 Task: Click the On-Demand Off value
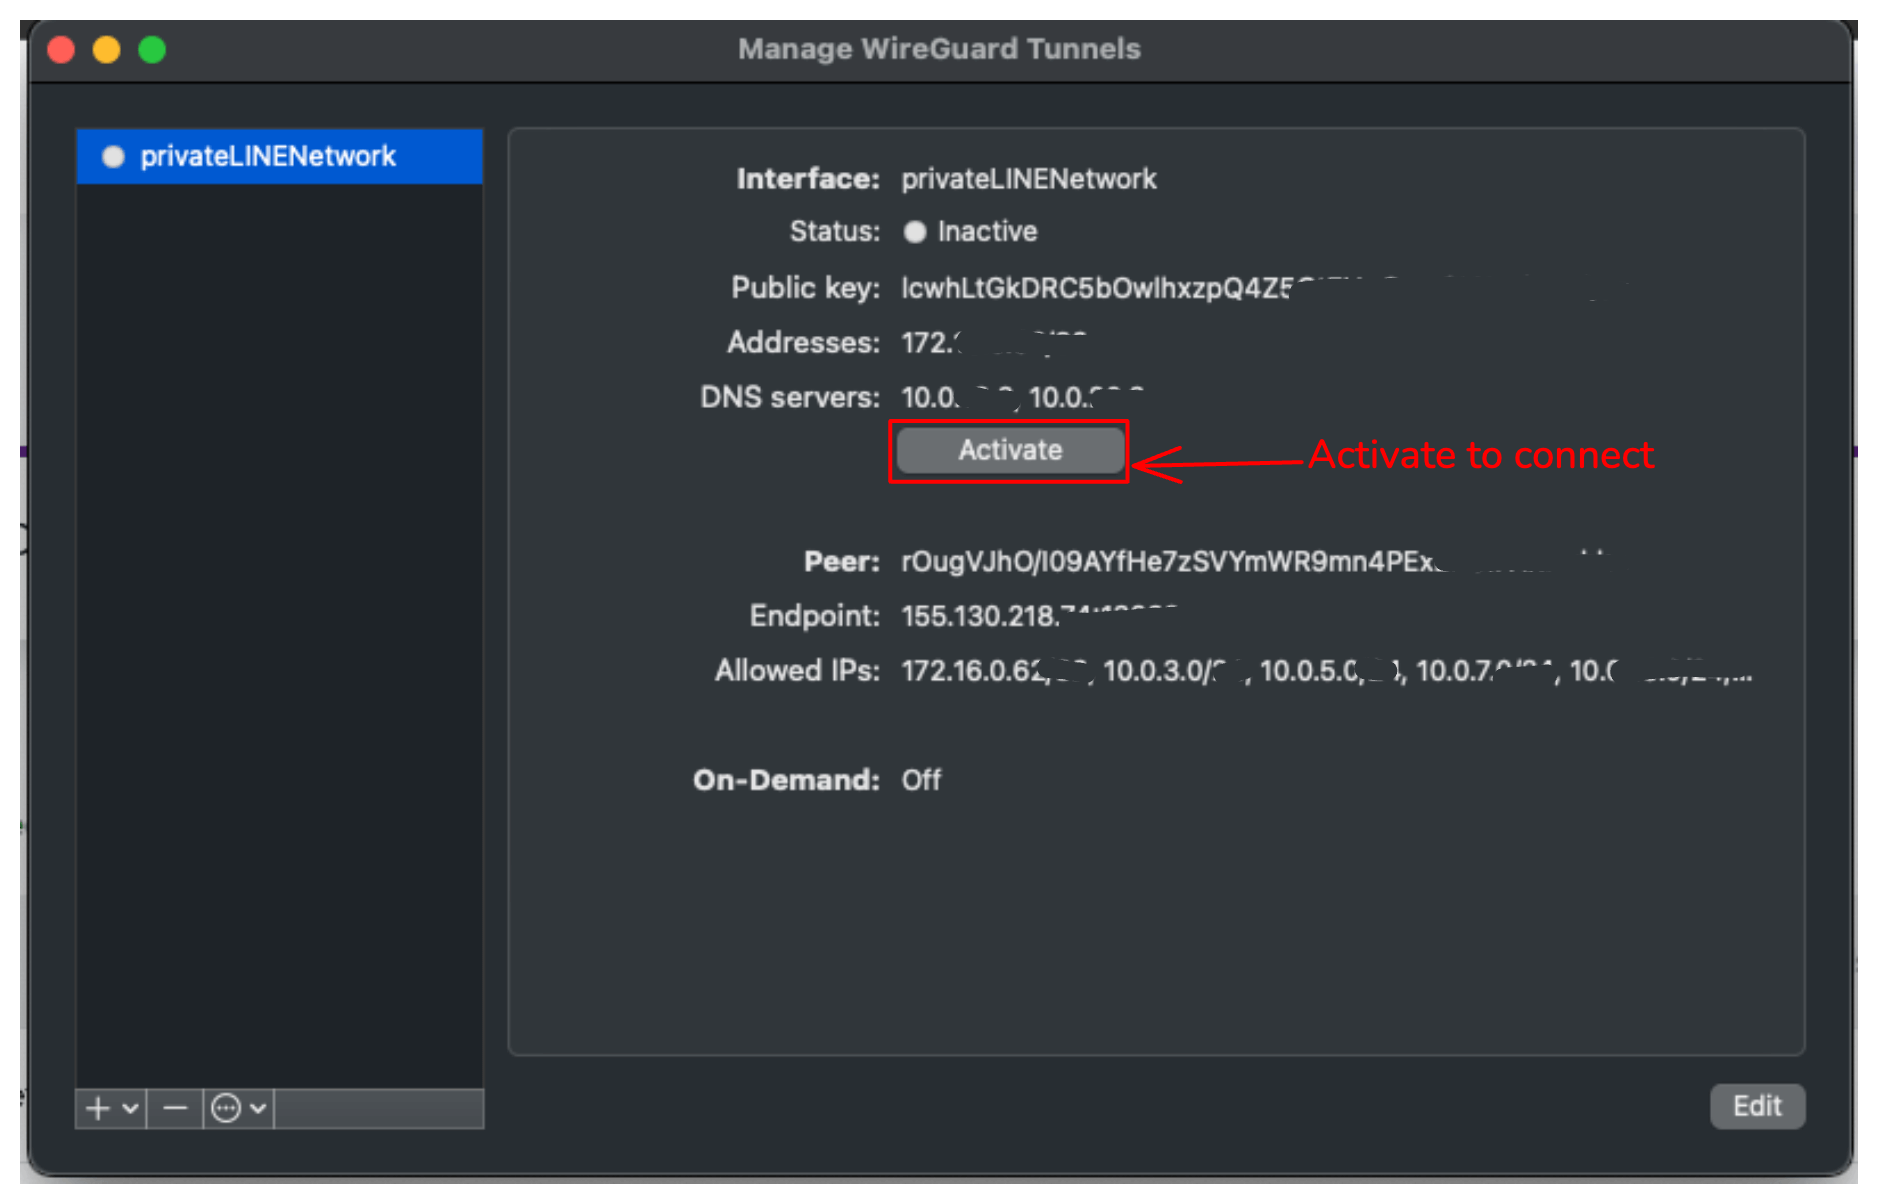tap(921, 780)
